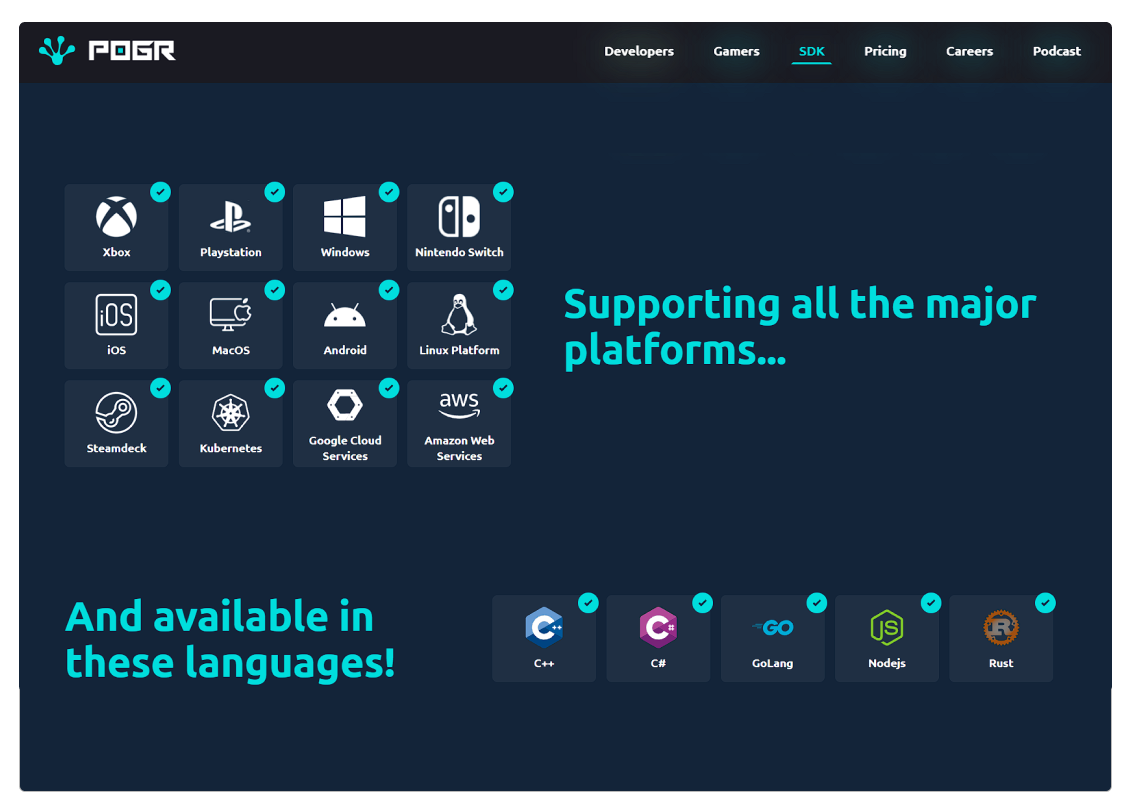Click the 'Steamdeck' label text
The height and width of the screenshot is (811, 1130).
pos(116,448)
